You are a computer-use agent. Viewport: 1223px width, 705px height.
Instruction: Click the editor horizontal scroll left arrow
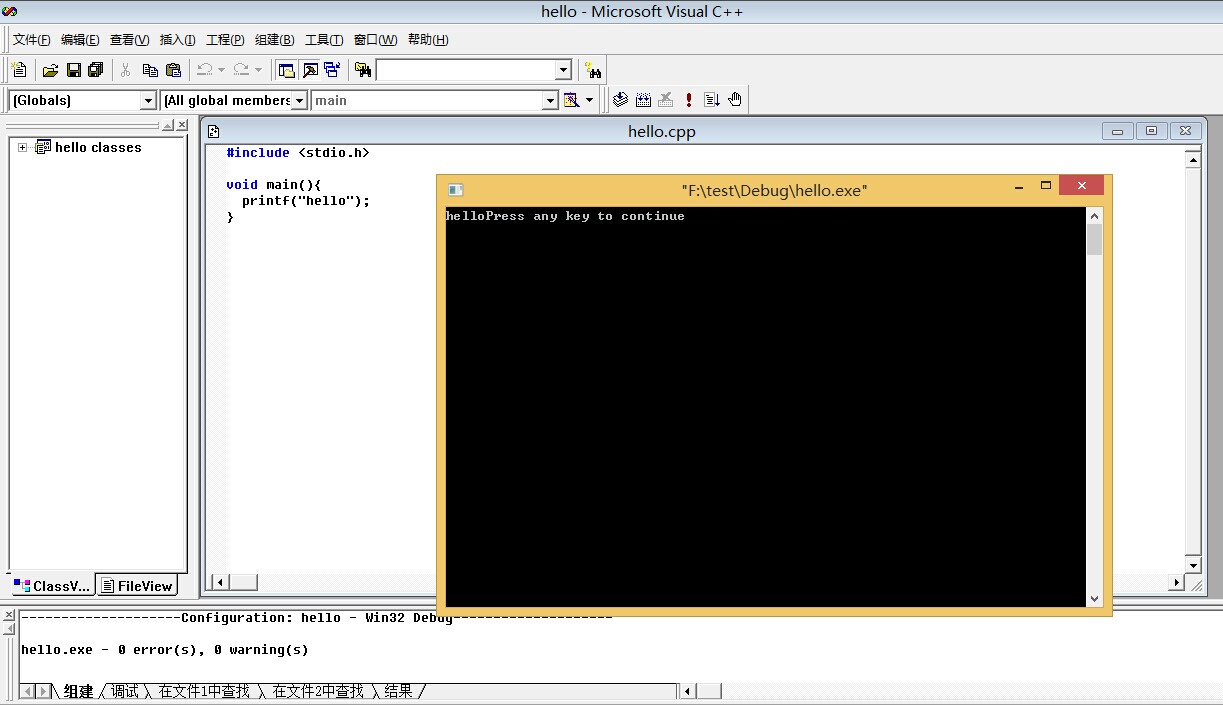220,581
